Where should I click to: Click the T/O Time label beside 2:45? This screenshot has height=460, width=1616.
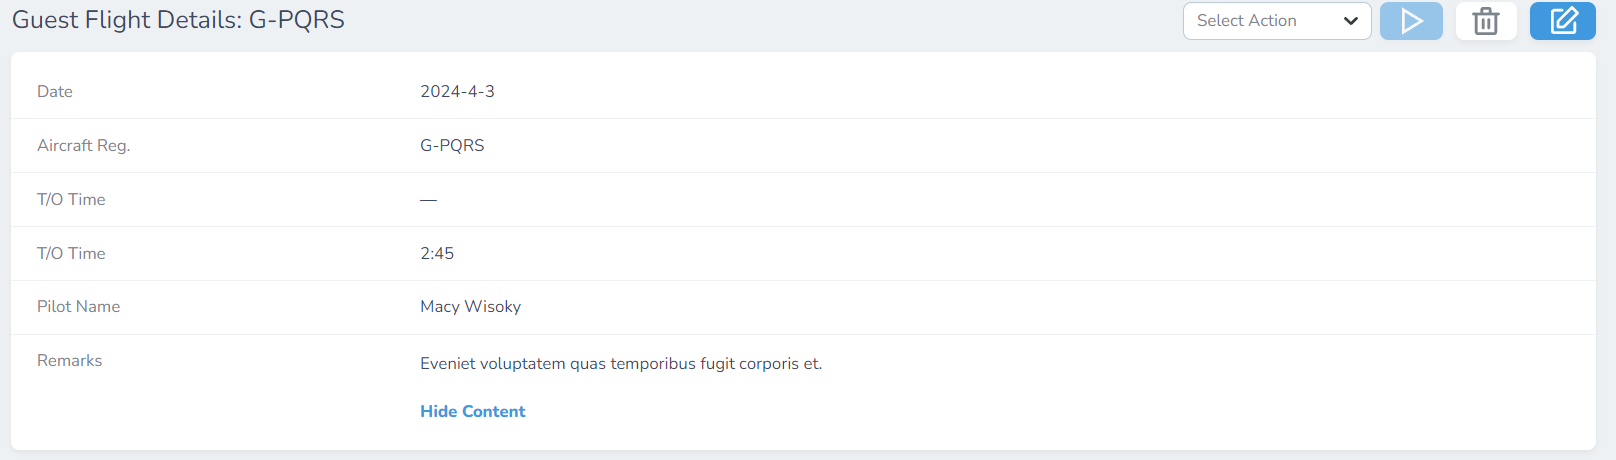pos(71,253)
